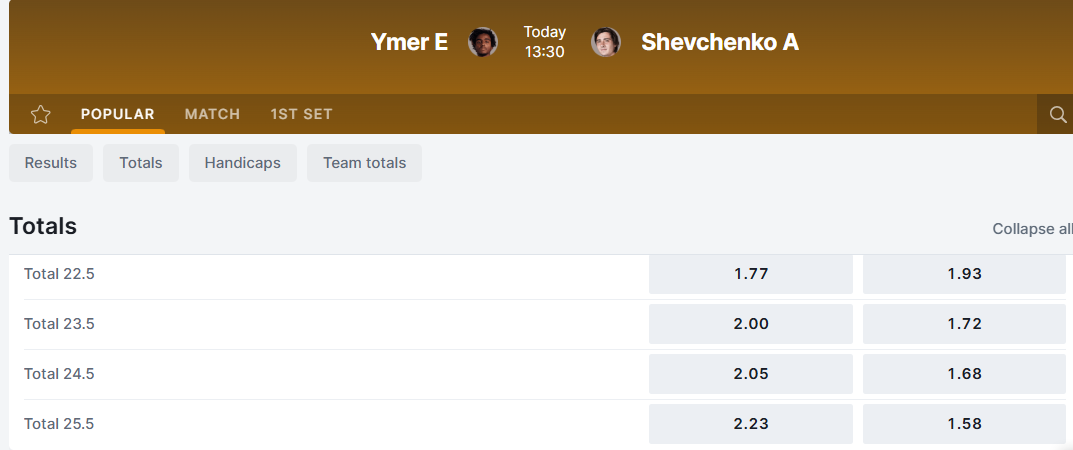The width and height of the screenshot is (1073, 450).
Task: Bet on 2.23 for Total 25.5
Action: (750, 424)
